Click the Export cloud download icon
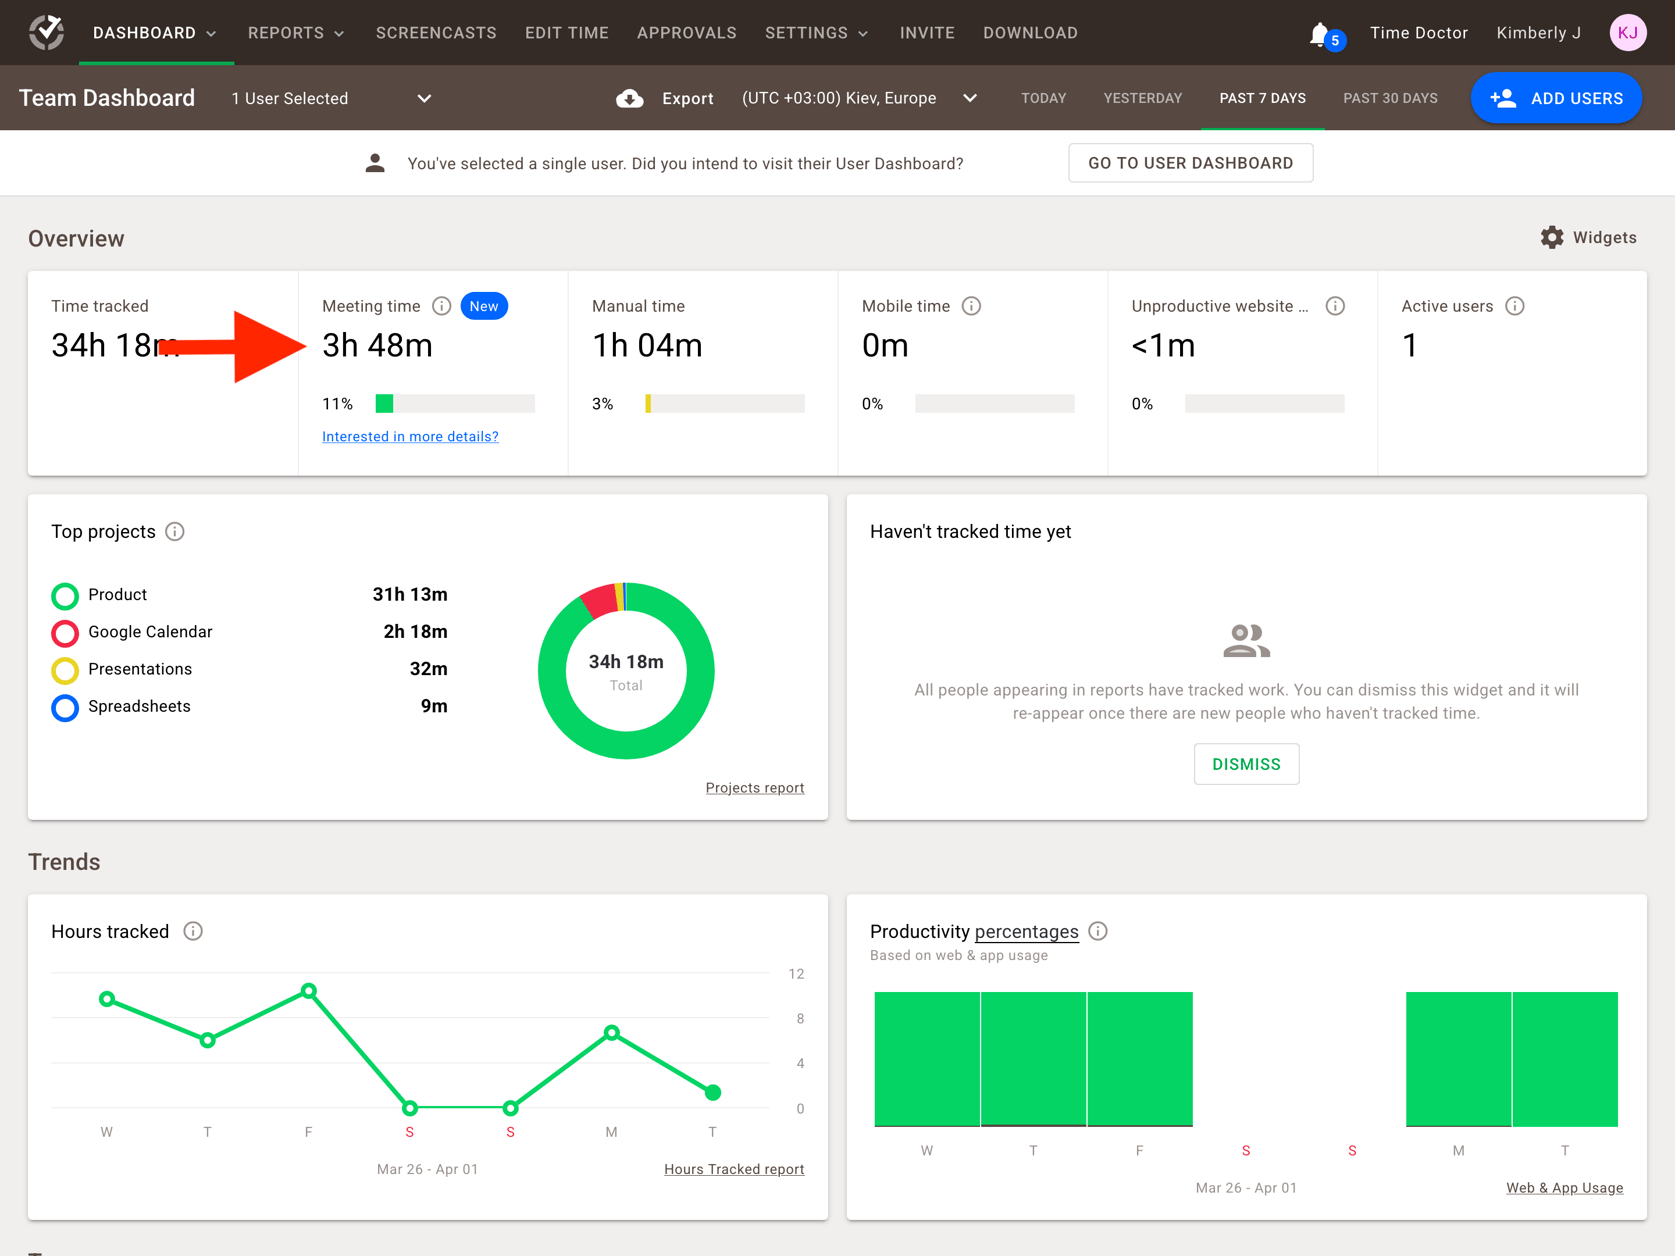 pos(629,98)
